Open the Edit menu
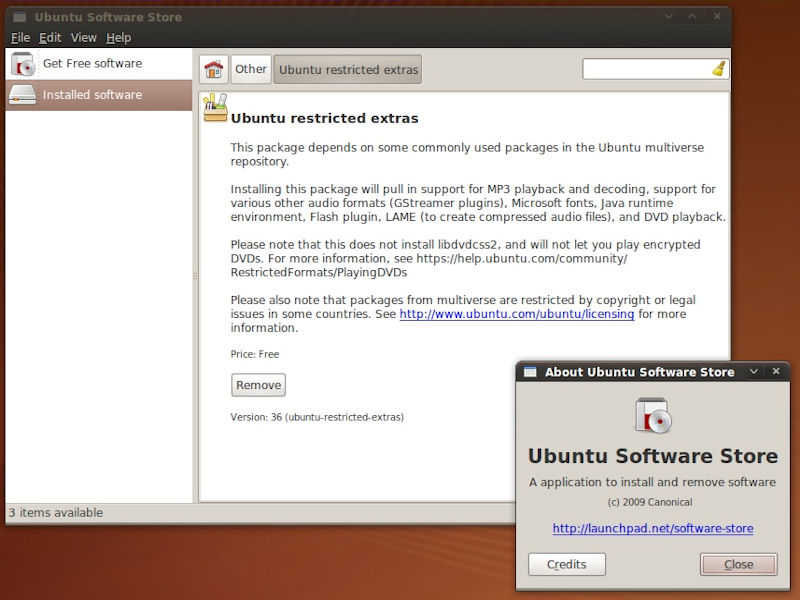Image resolution: width=800 pixels, height=600 pixels. [x=50, y=38]
